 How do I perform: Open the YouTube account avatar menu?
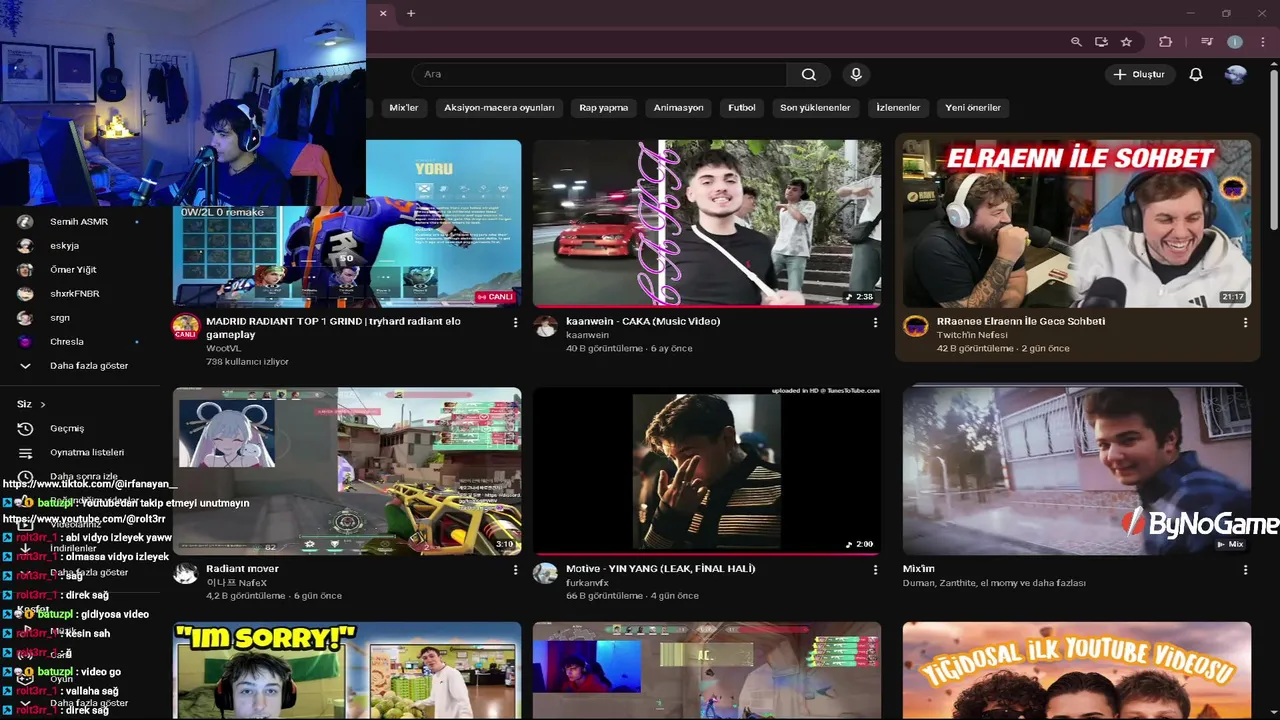click(1236, 74)
